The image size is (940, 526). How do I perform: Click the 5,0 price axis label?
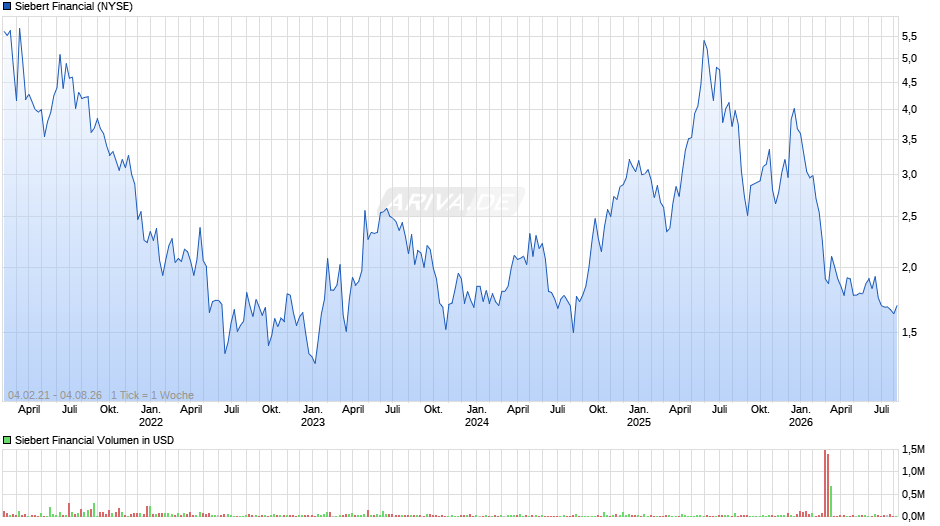[x=909, y=59]
